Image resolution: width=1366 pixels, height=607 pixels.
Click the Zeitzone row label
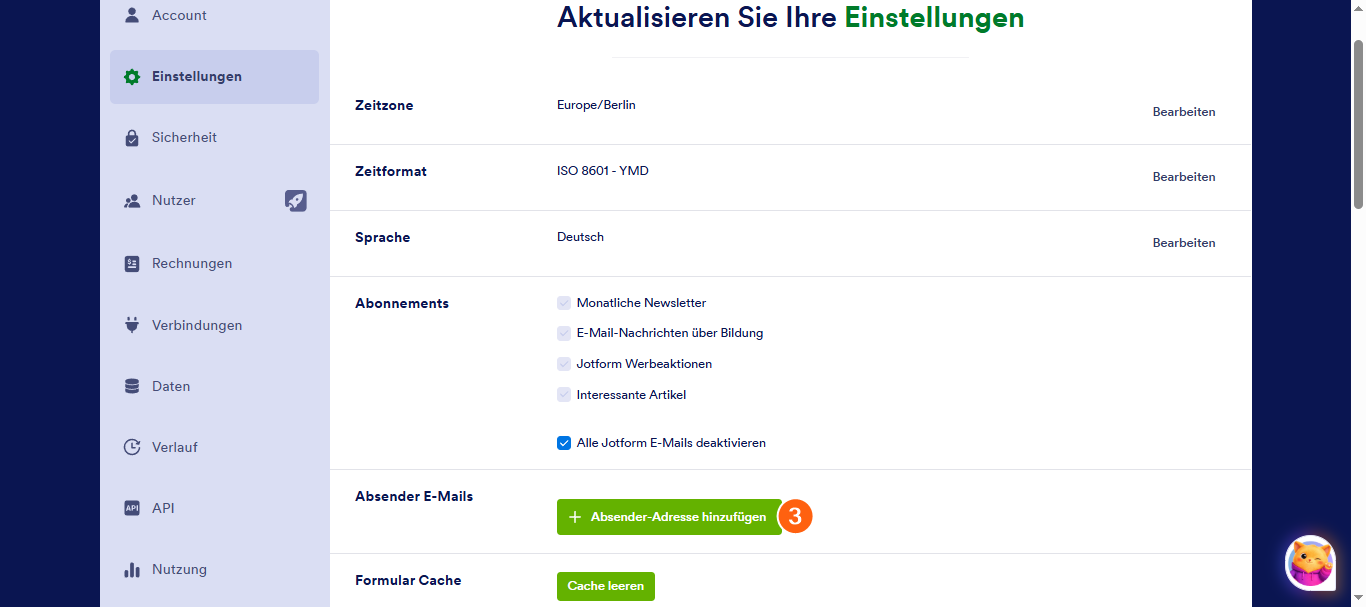384,106
